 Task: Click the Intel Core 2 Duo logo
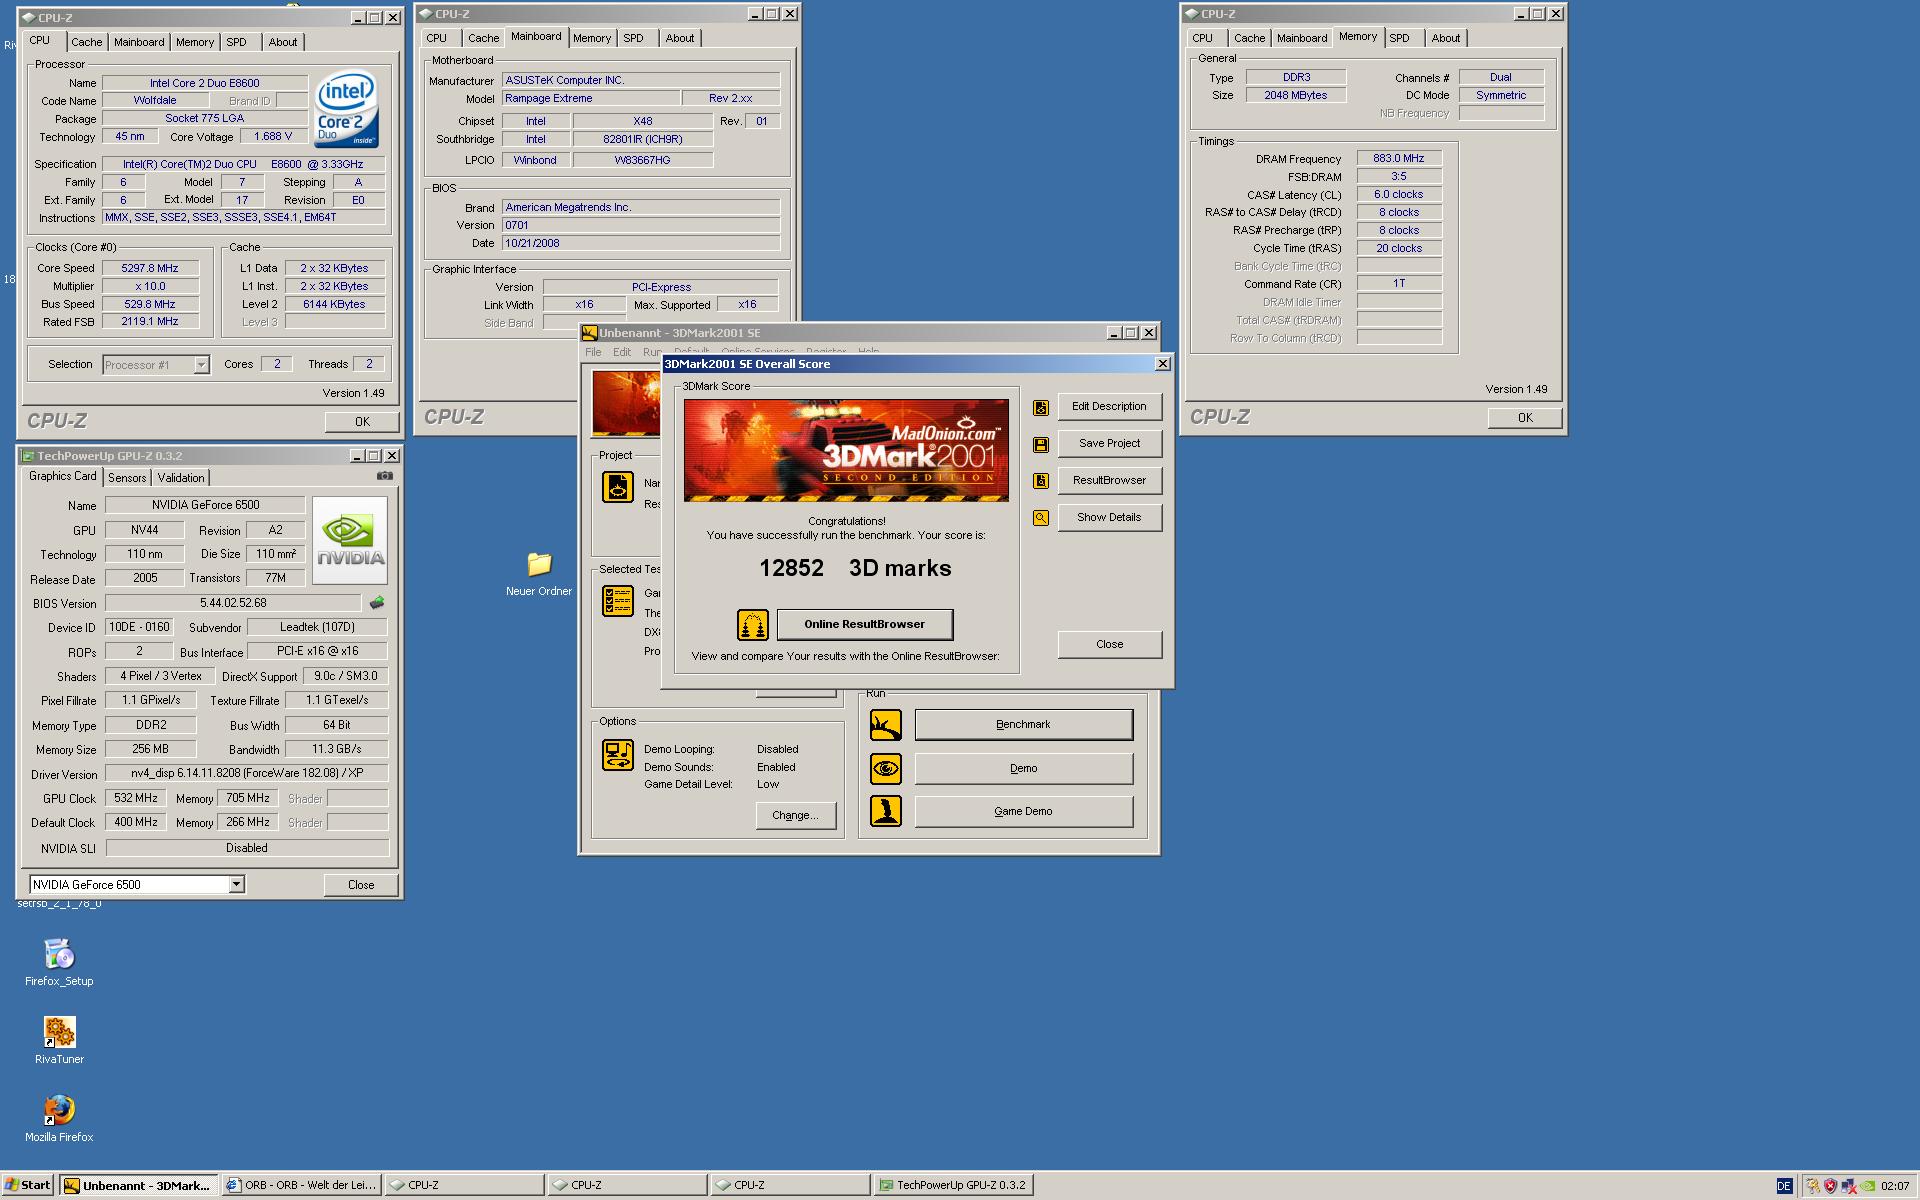tap(346, 109)
